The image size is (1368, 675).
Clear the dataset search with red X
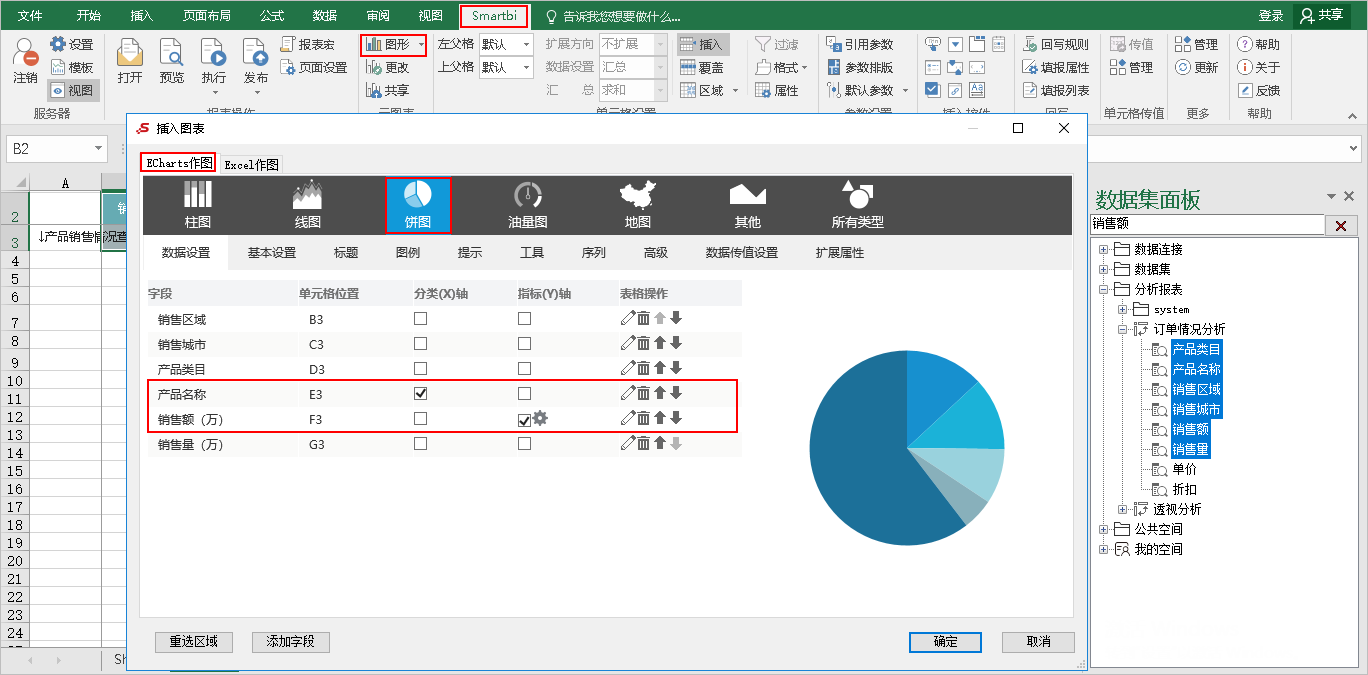point(1341,226)
